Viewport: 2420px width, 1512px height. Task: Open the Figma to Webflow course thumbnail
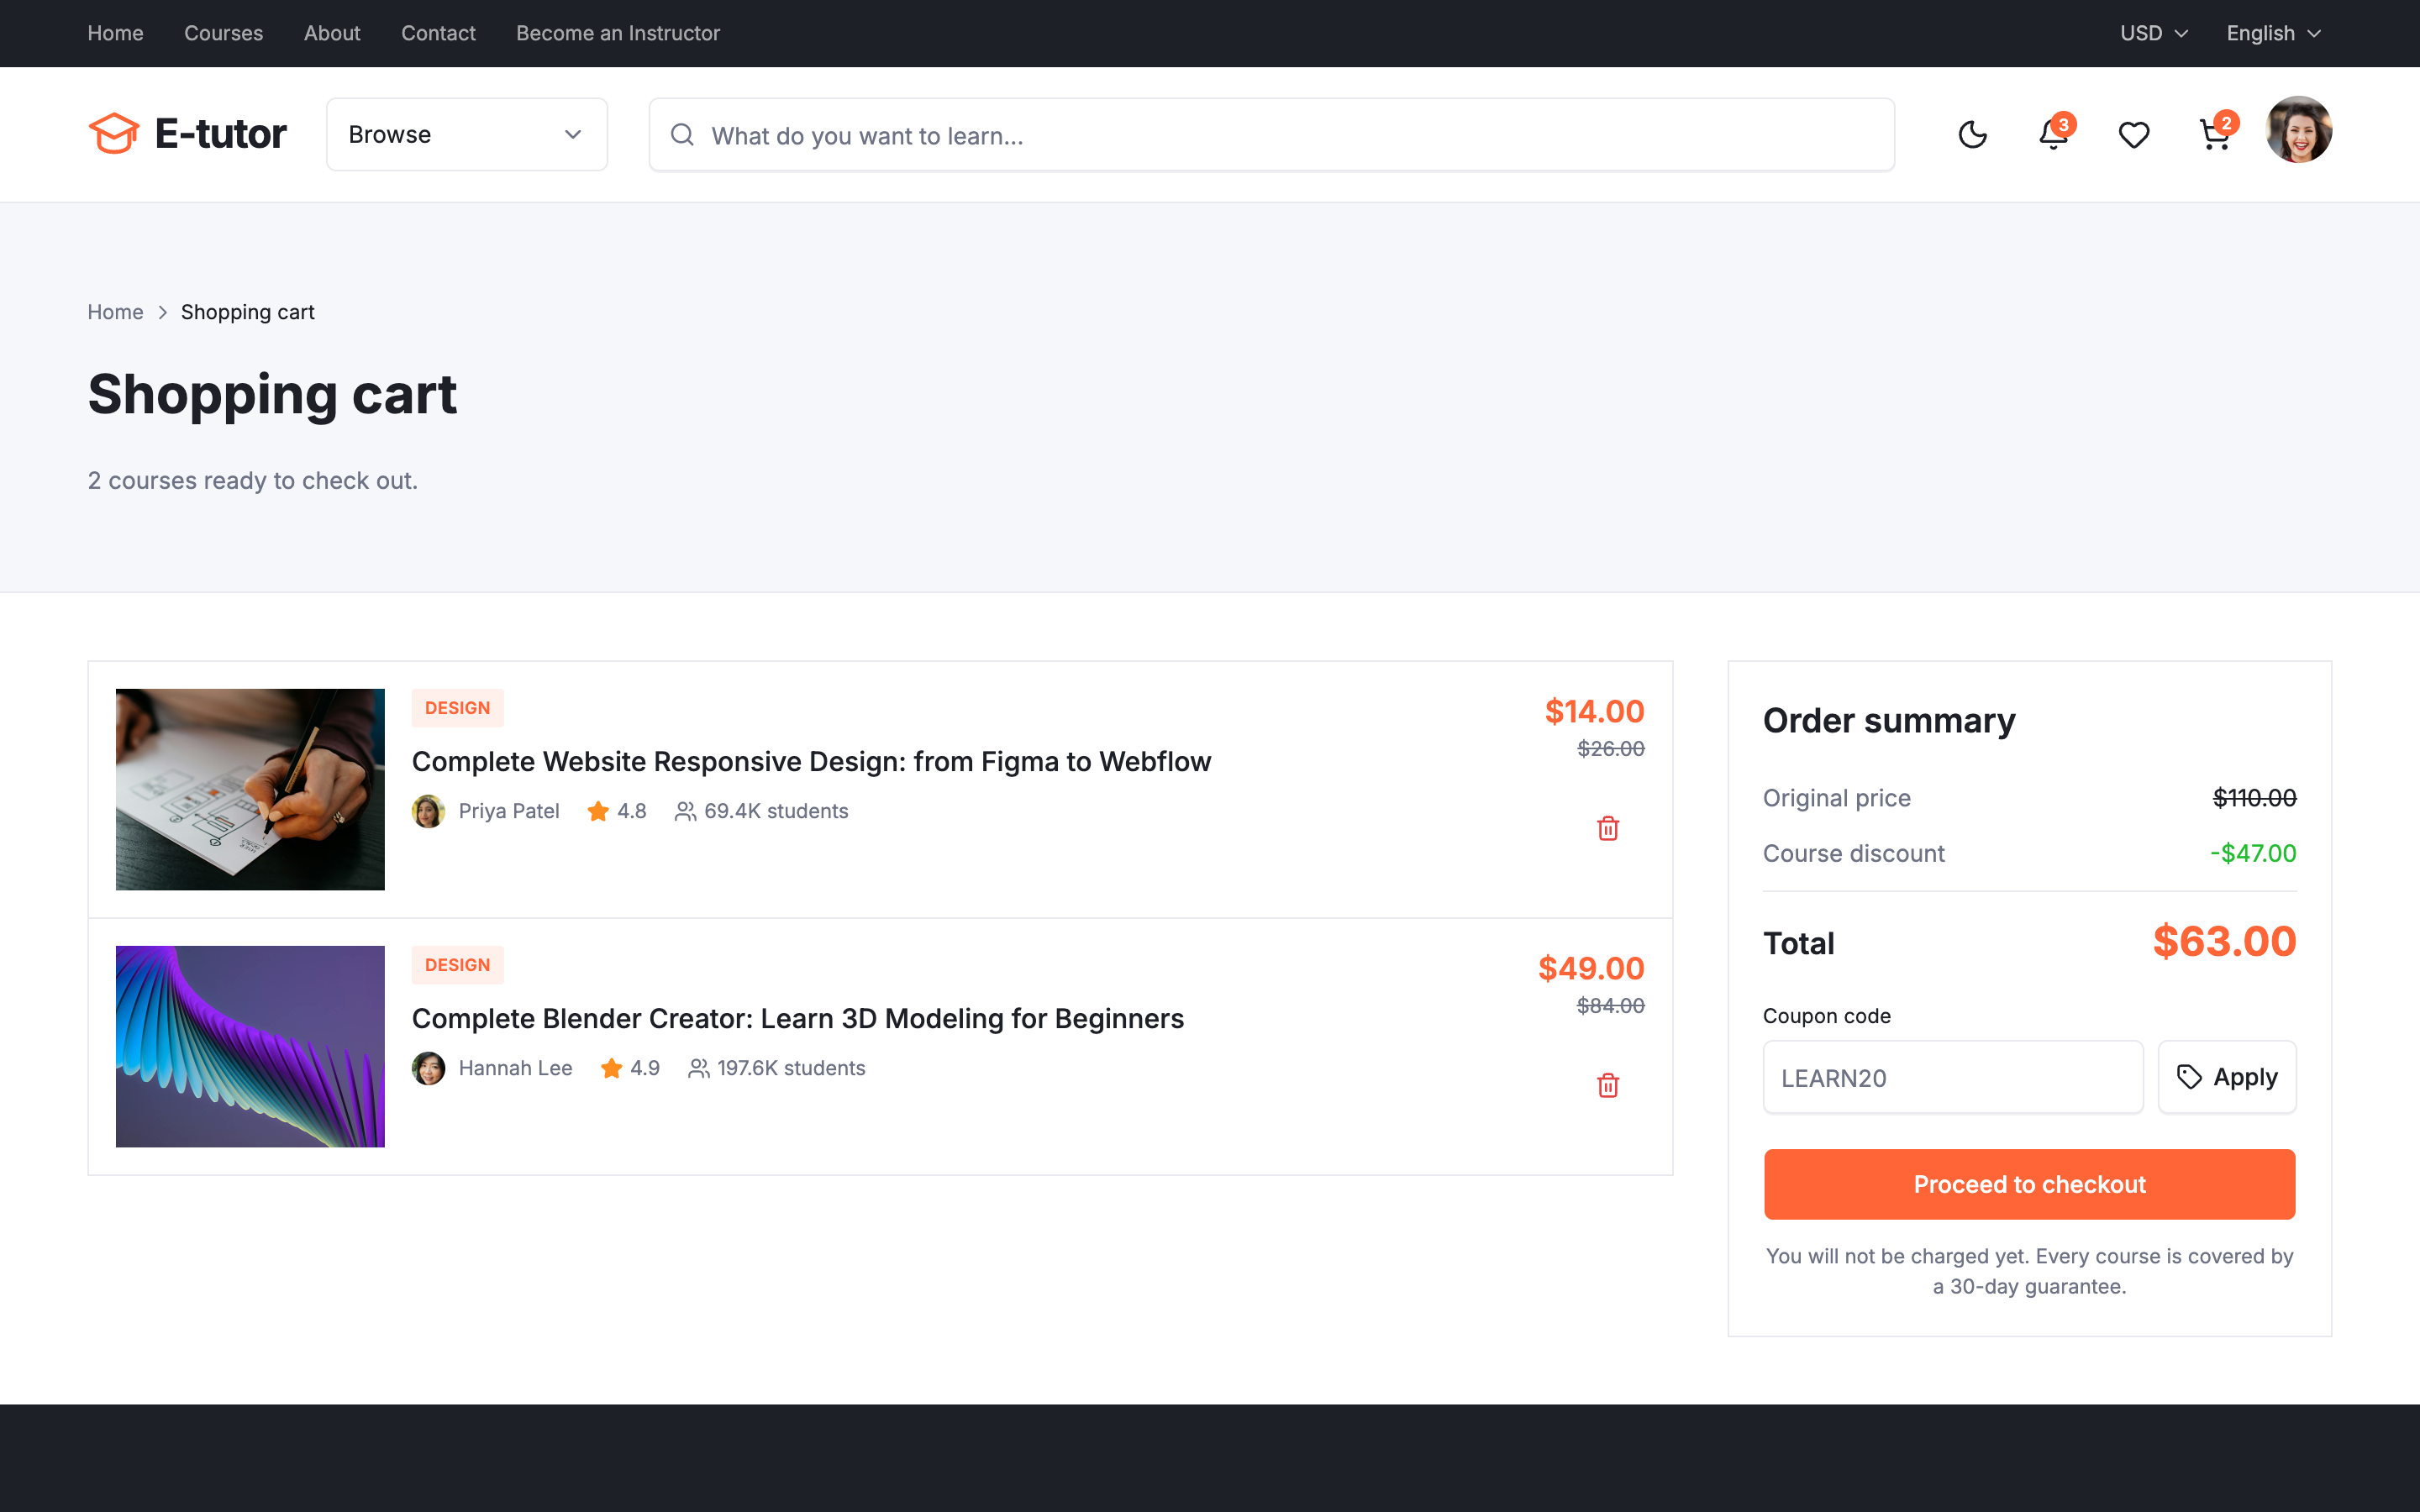click(250, 789)
